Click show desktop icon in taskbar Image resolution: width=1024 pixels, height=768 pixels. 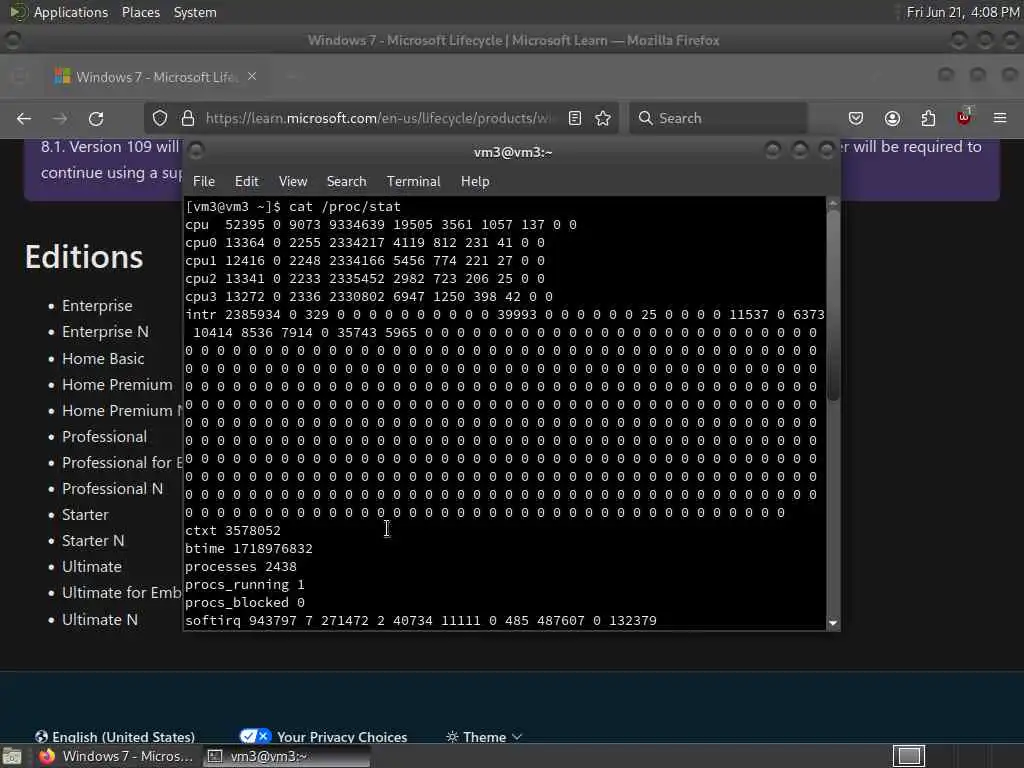click(x=12, y=756)
